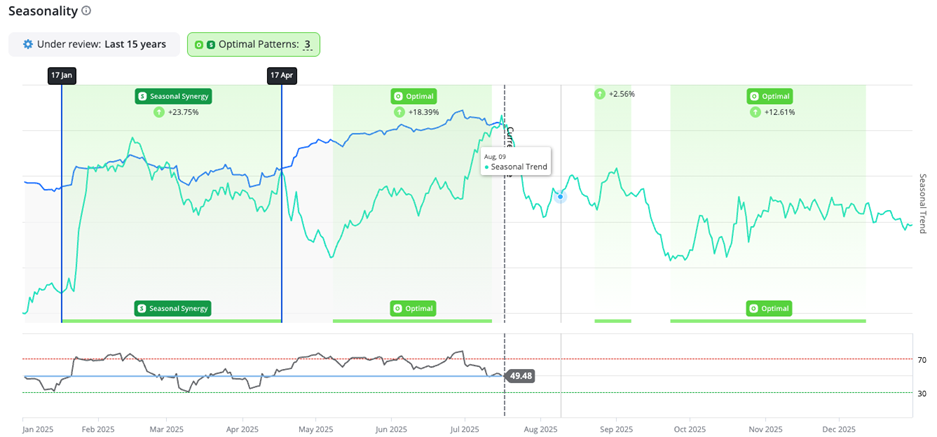Click the S icon in Optimal Patterns button

point(211,45)
